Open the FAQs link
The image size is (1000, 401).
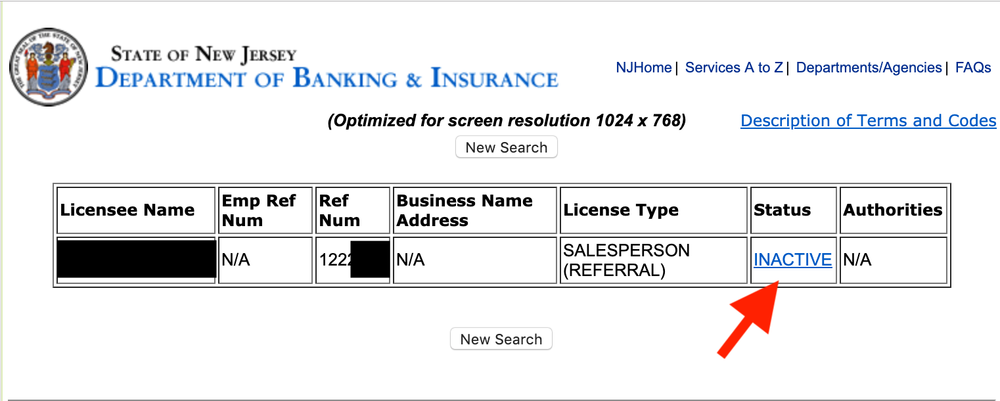(x=973, y=68)
